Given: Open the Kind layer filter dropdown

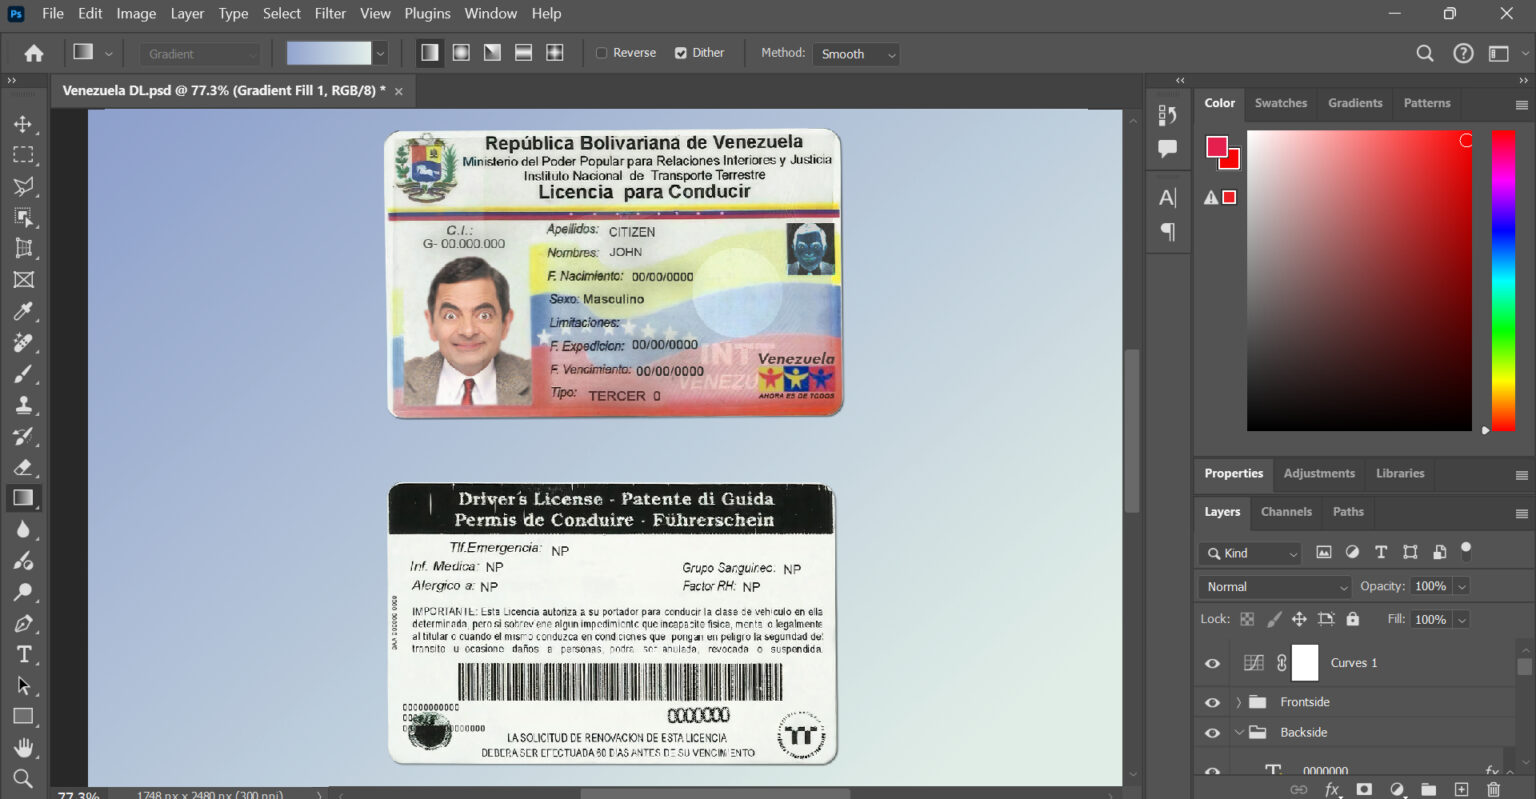Looking at the screenshot, I should click(1251, 553).
